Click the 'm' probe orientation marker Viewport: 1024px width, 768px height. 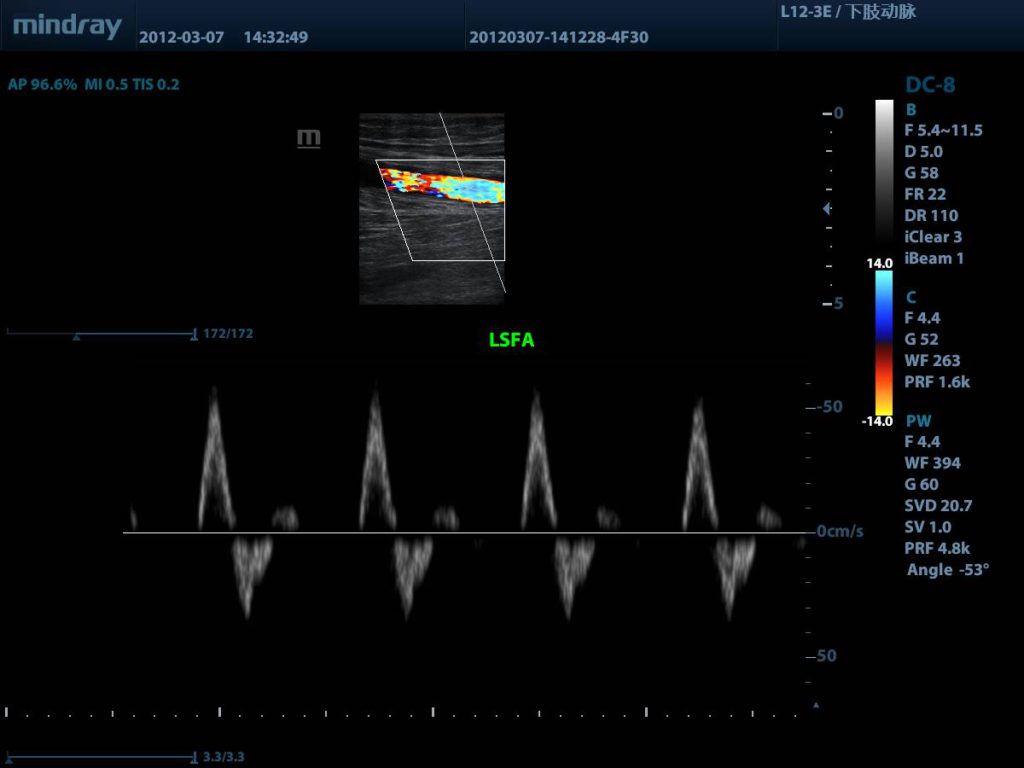(309, 138)
